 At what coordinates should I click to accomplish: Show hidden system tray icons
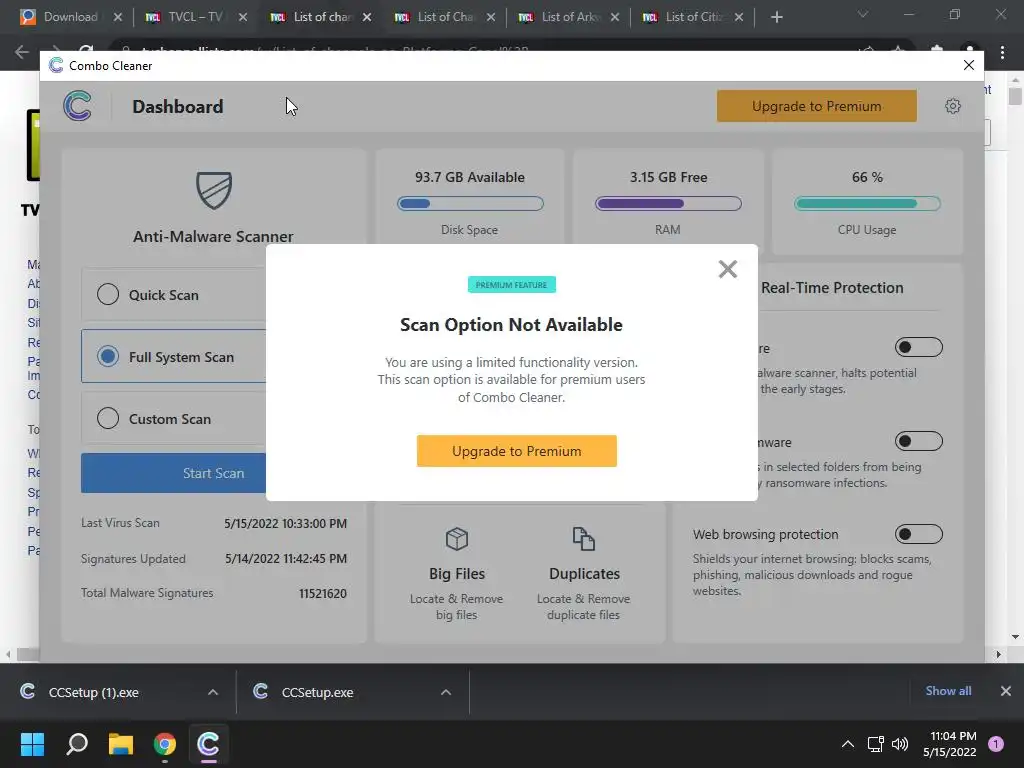click(x=848, y=744)
